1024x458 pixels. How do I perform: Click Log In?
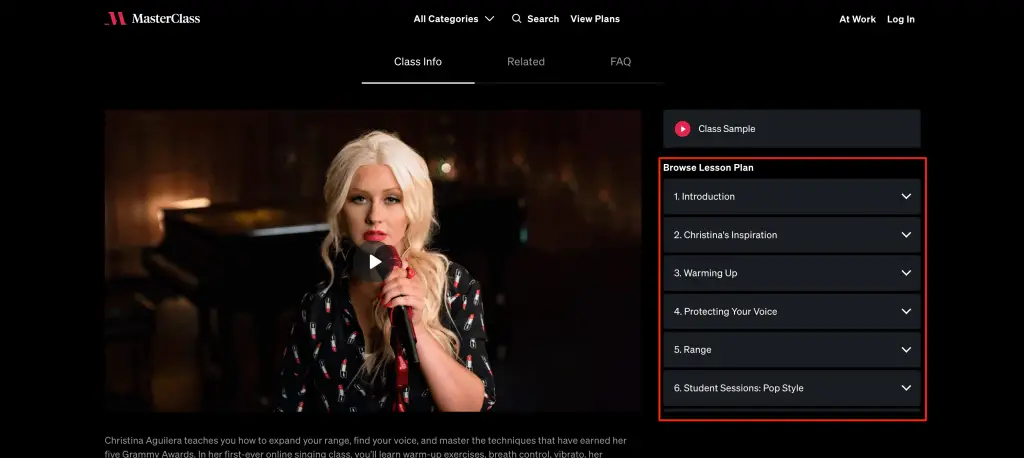pyautogui.click(x=901, y=19)
